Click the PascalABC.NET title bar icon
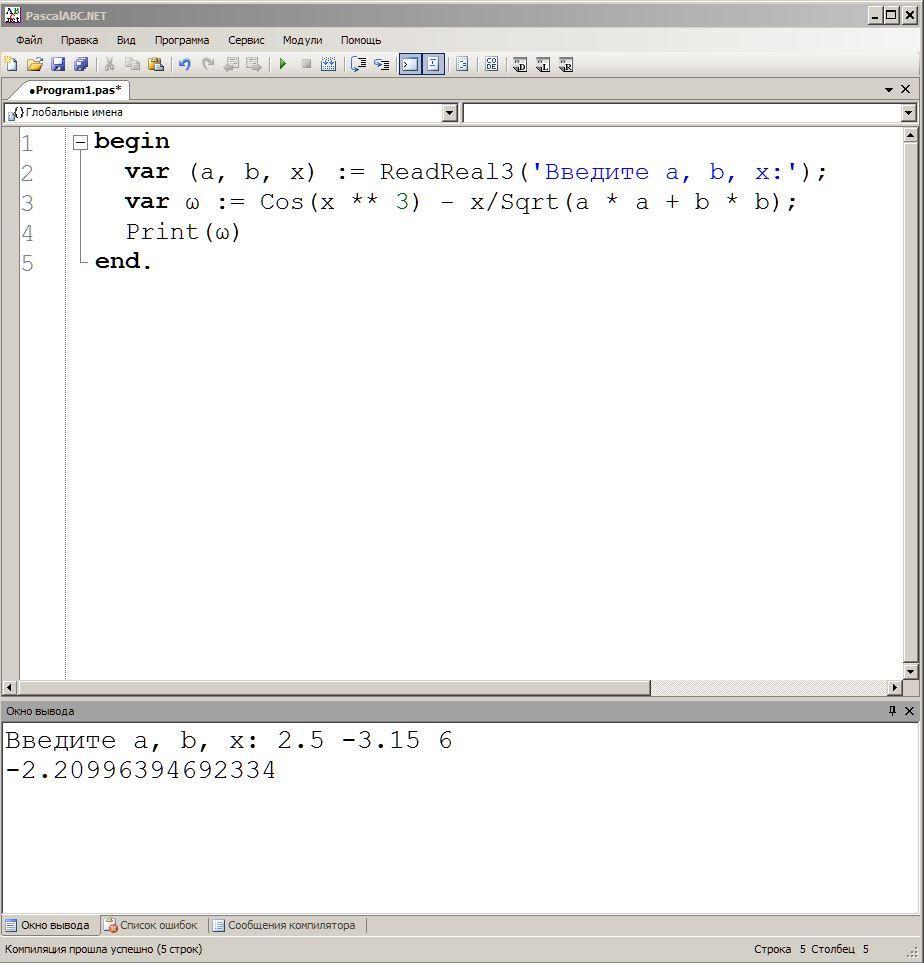This screenshot has height=963, width=924. coord(12,15)
